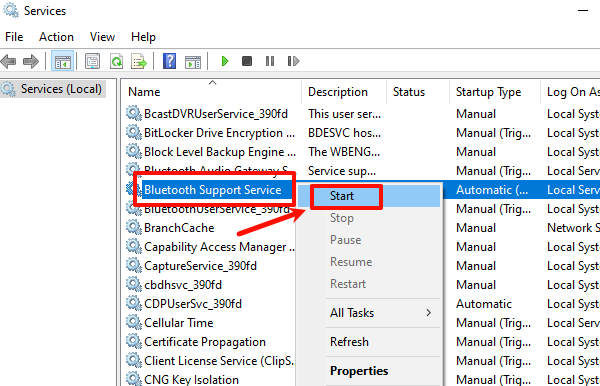Sort by the Startup Type column header
The width and height of the screenshot is (600, 386).
tap(488, 92)
